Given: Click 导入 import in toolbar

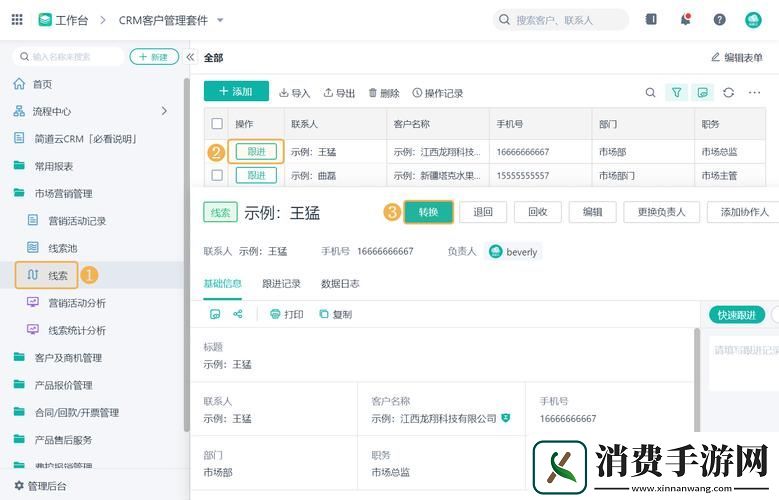Looking at the screenshot, I should 295,93.
